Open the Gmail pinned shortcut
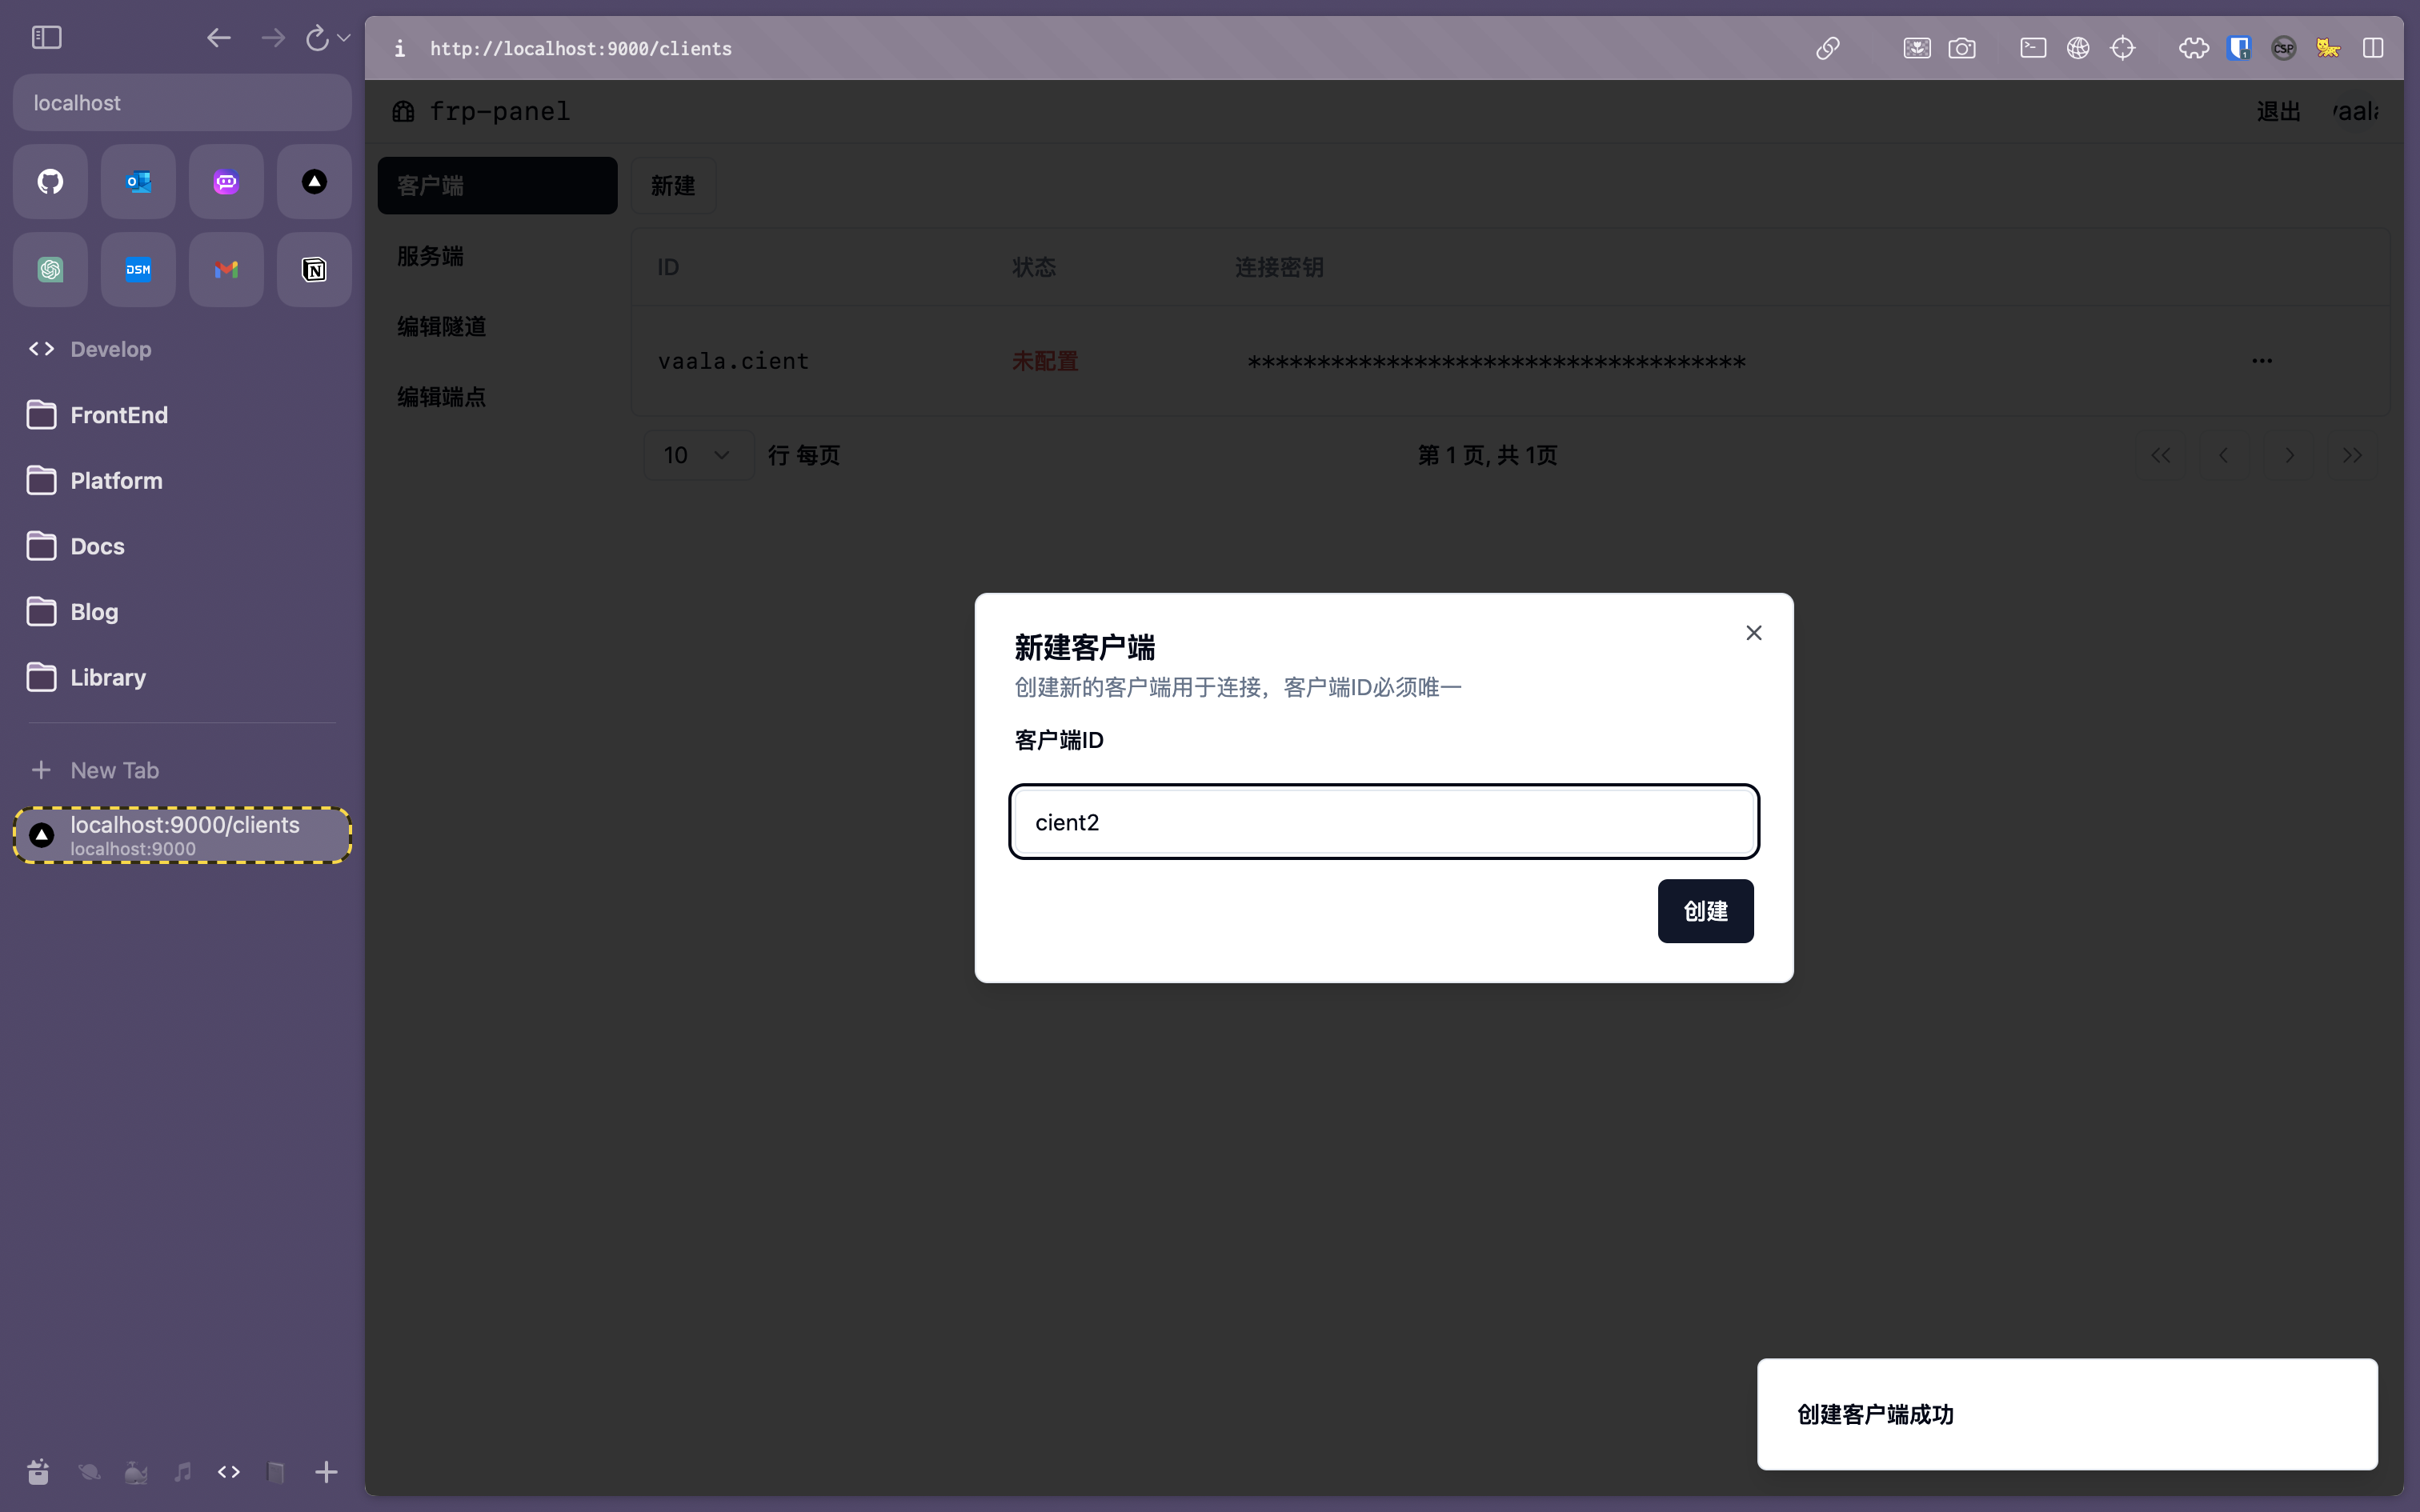Image resolution: width=2420 pixels, height=1512 pixels. [x=226, y=270]
